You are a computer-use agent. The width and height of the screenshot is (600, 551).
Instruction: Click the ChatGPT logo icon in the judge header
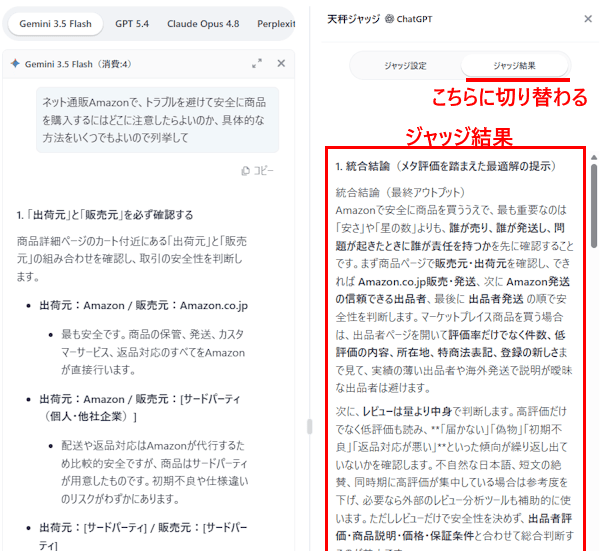click(x=389, y=19)
